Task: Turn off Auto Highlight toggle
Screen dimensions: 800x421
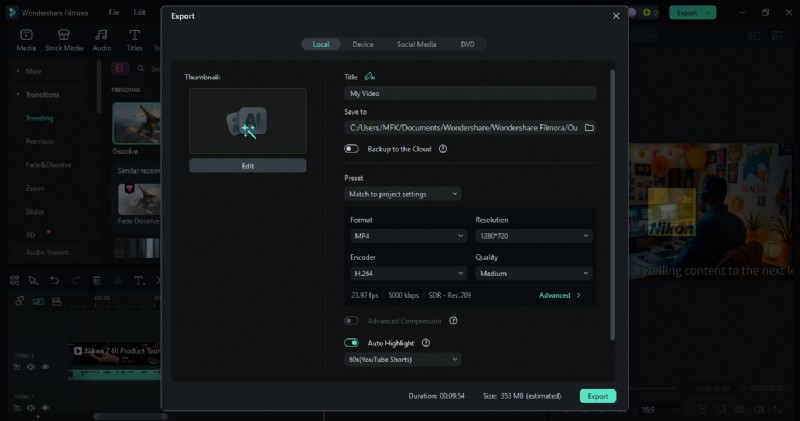Action: (351, 343)
